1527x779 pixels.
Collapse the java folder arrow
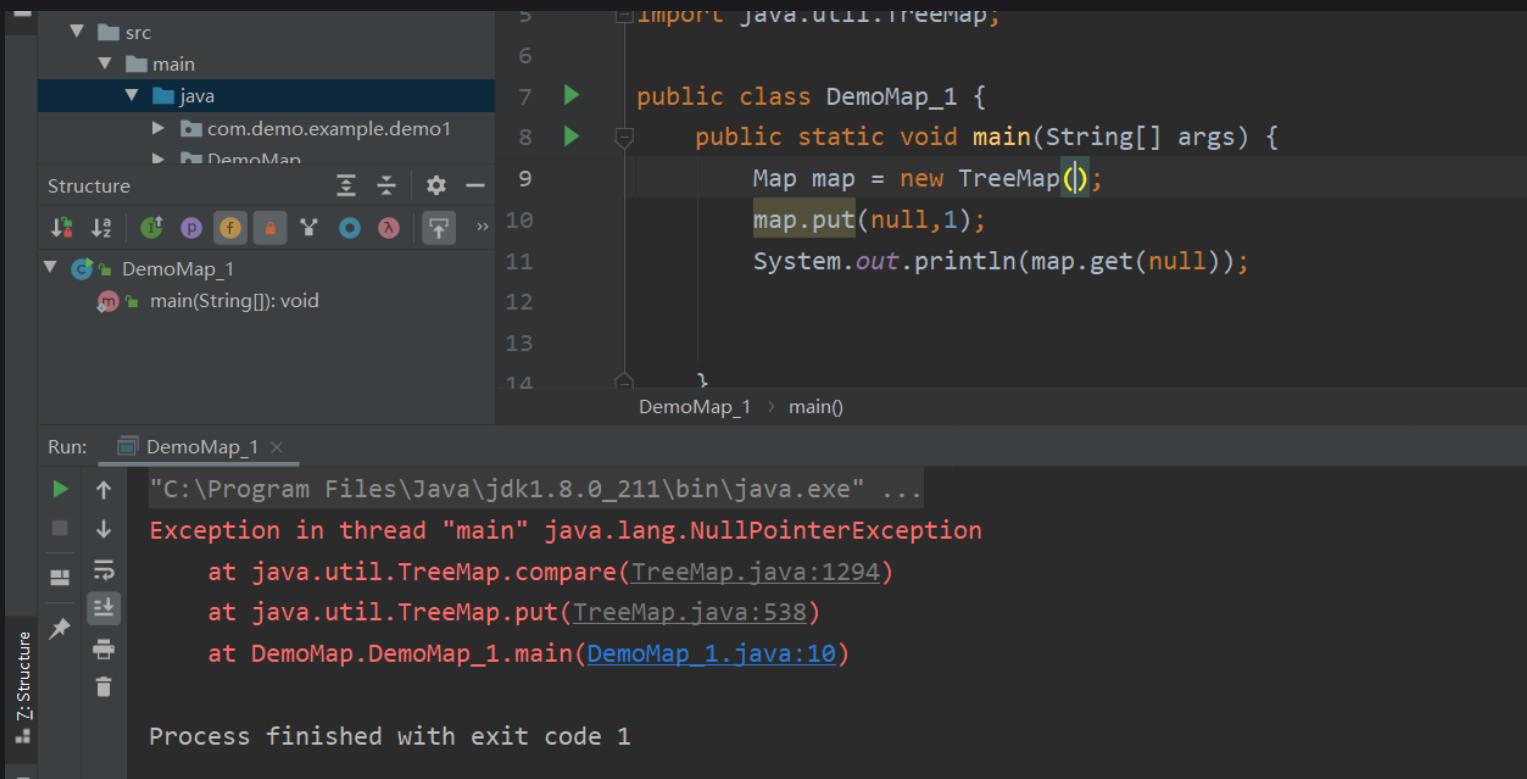click(131, 96)
